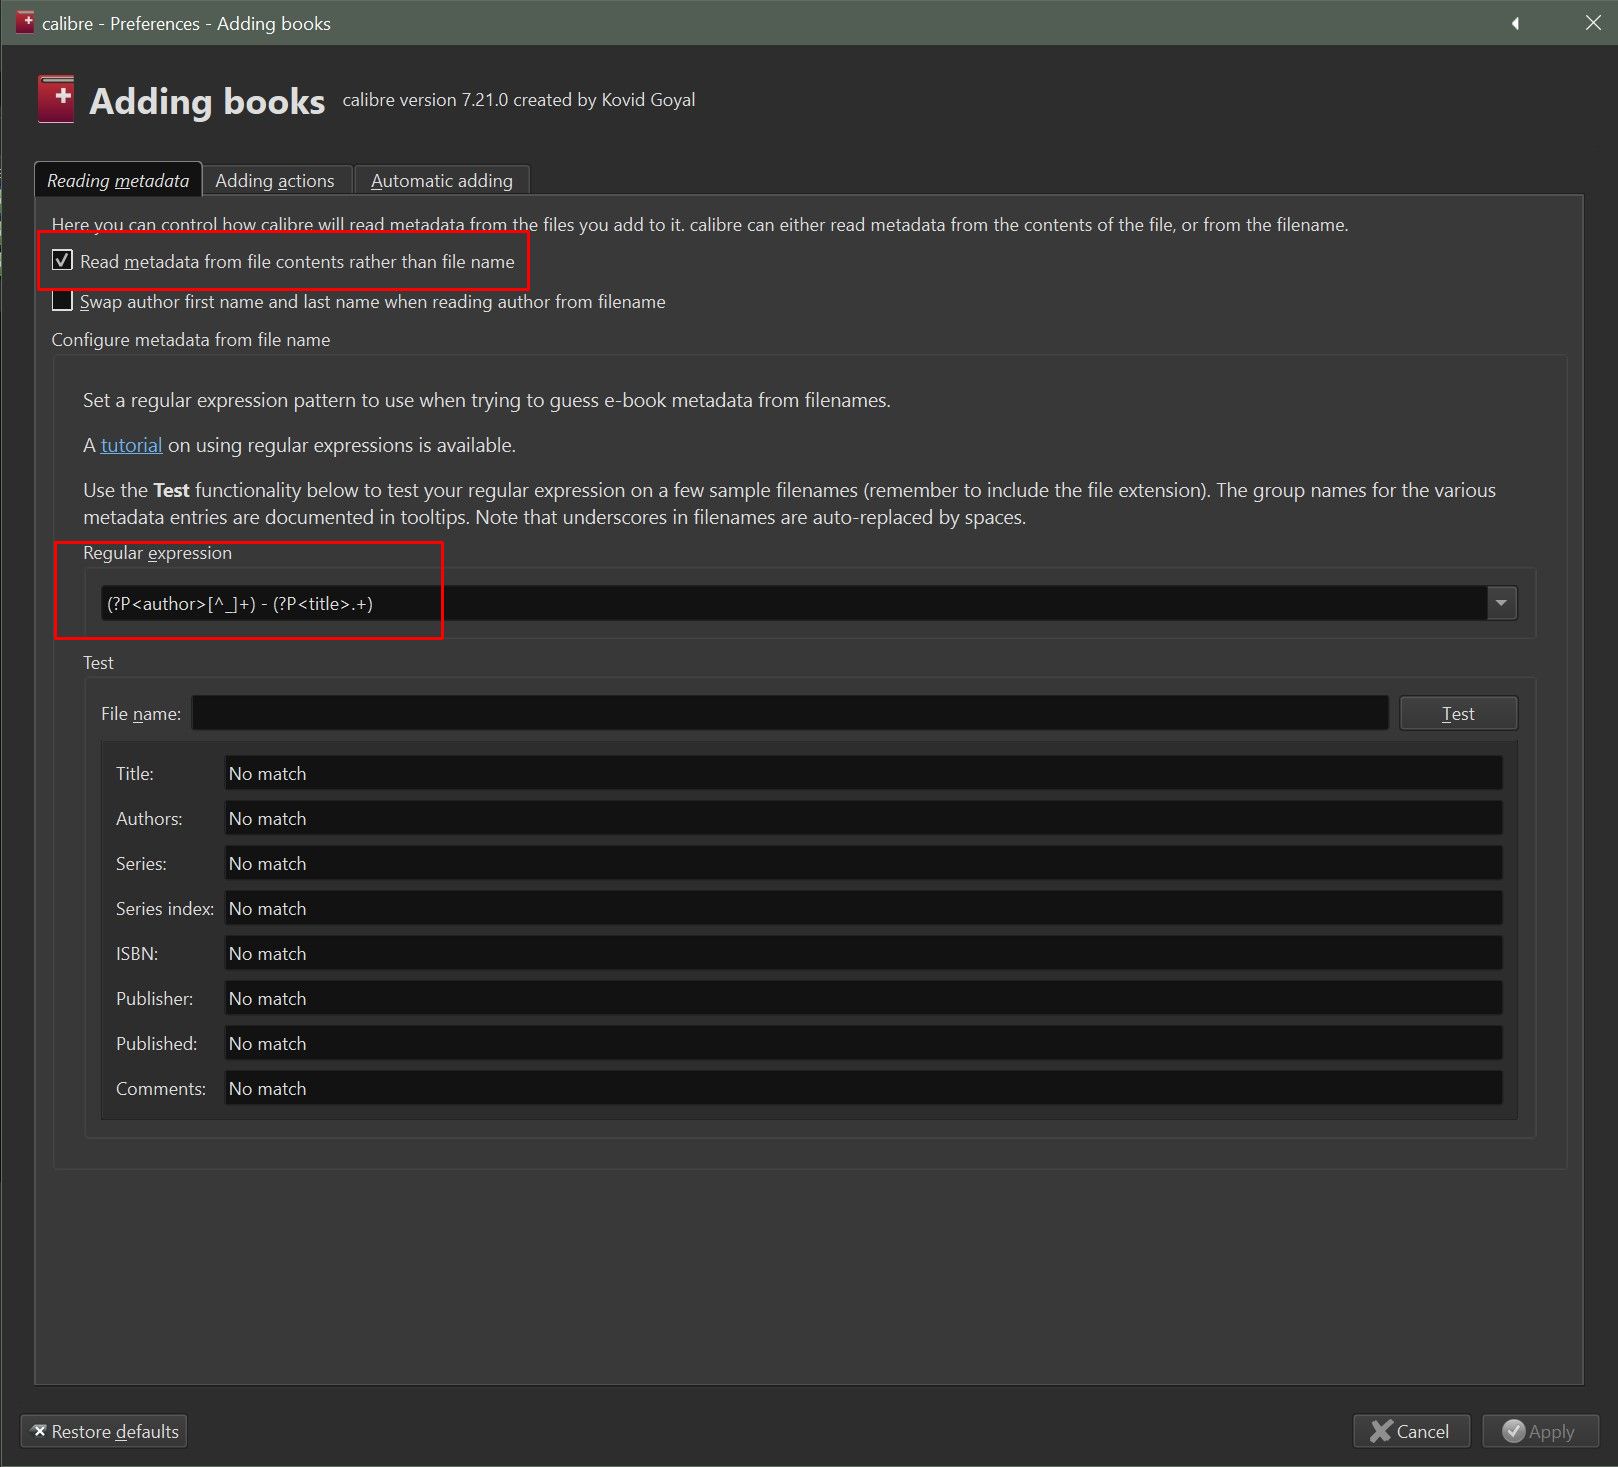This screenshot has width=1618, height=1467.
Task: Click the Apply button
Action: pos(1540,1431)
